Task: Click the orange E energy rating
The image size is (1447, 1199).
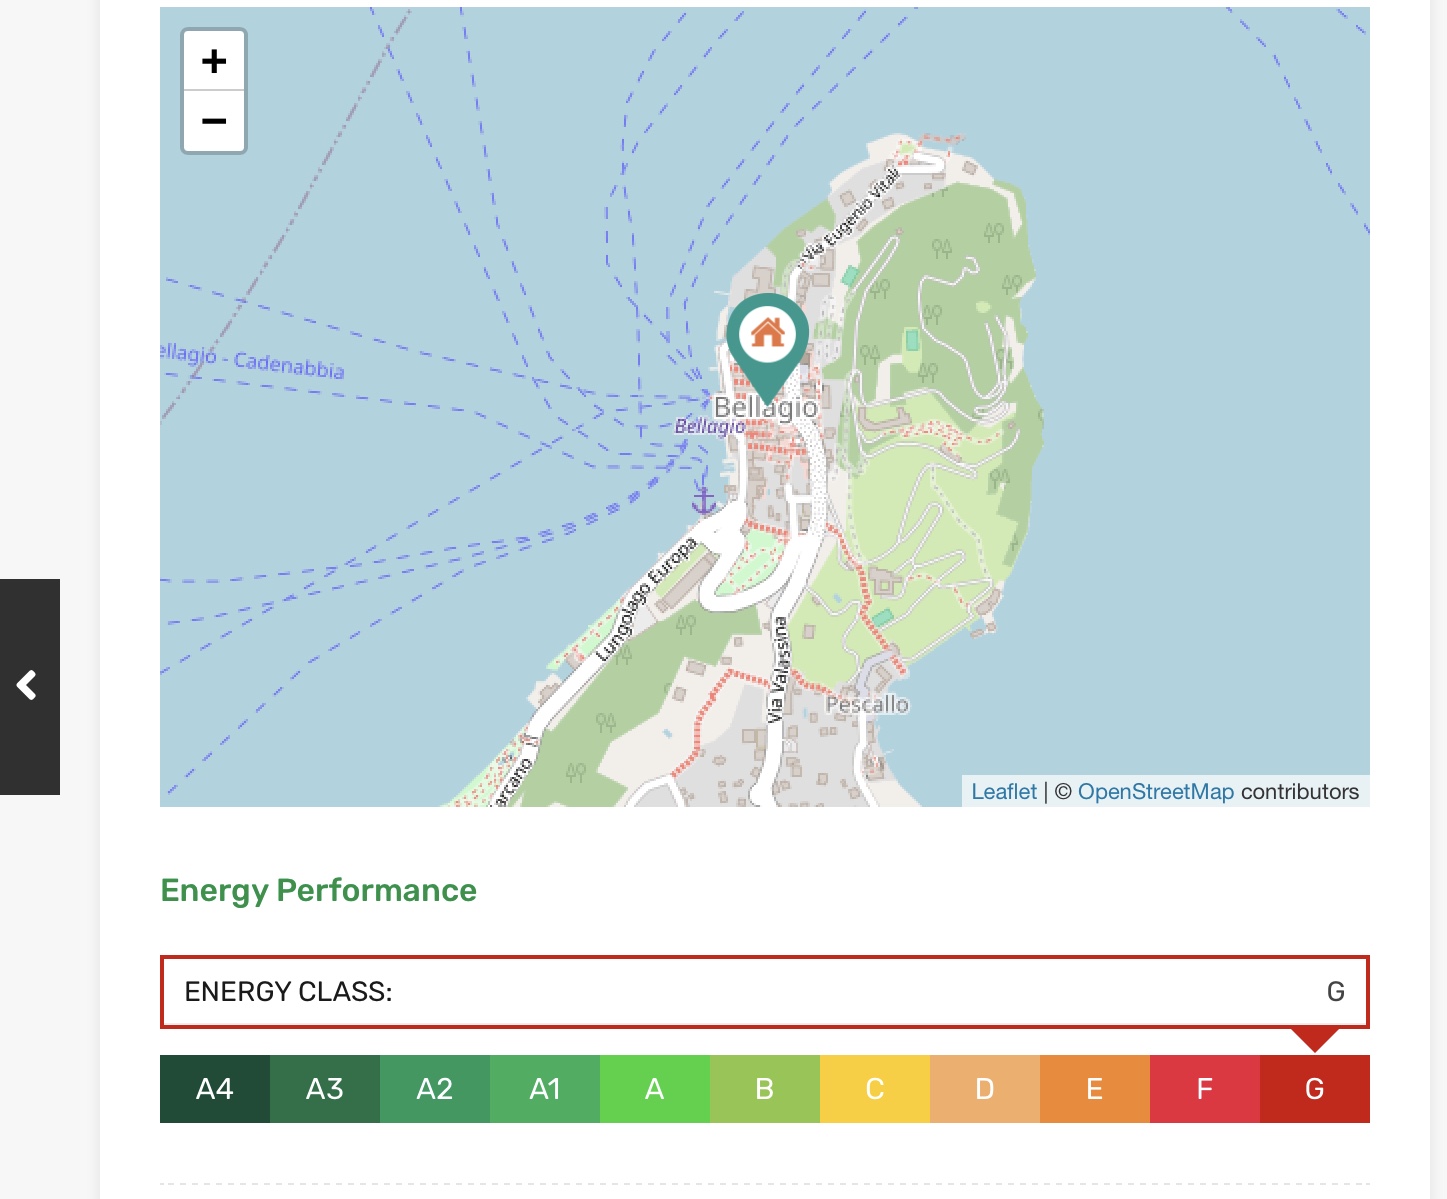Action: coord(1095,1089)
